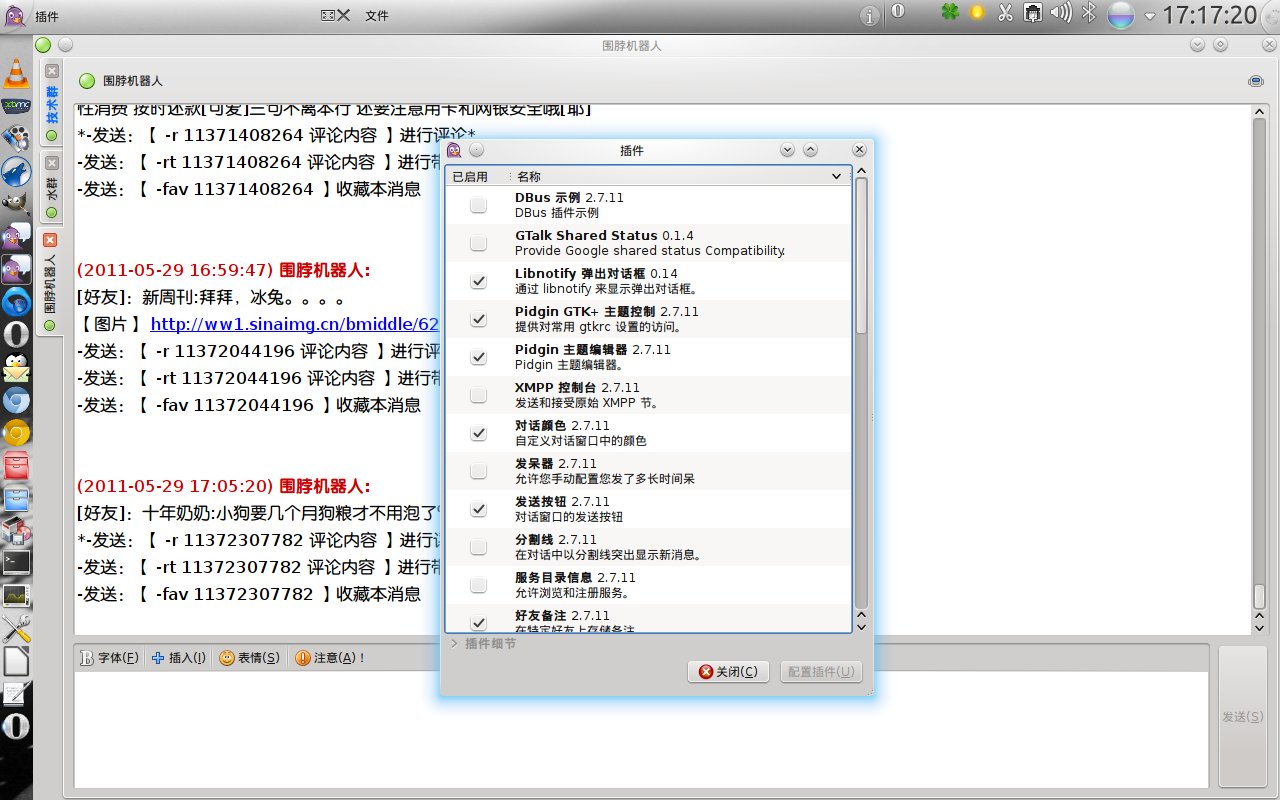Launch the terminal from the dock
The image size is (1280, 800).
tap(16, 563)
